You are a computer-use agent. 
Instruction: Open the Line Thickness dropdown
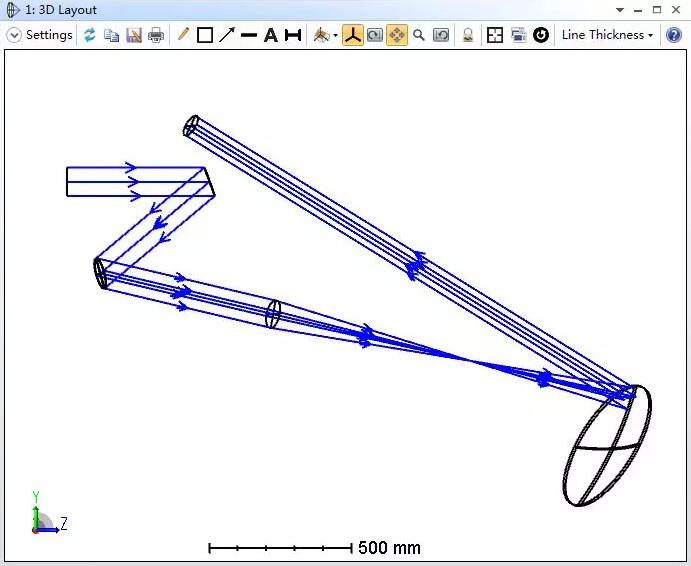tap(607, 35)
